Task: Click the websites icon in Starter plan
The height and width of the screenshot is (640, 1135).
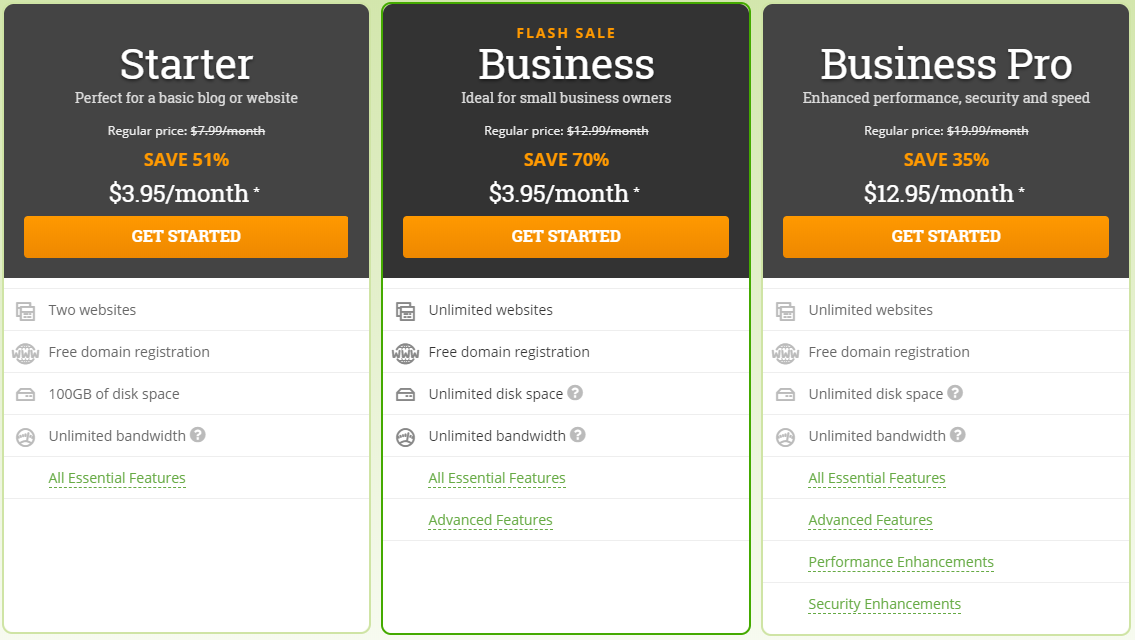Action: (x=25, y=311)
